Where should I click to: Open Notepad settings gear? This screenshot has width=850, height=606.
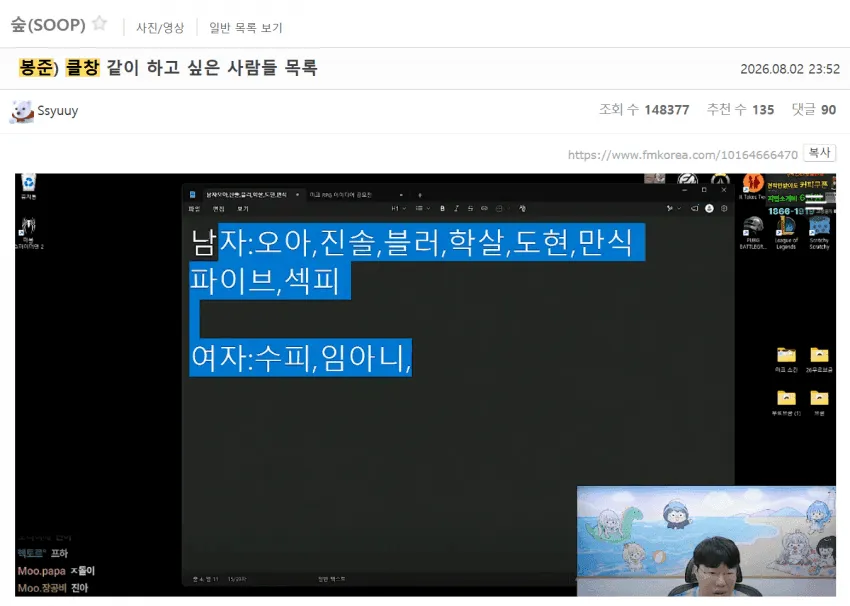tap(724, 209)
